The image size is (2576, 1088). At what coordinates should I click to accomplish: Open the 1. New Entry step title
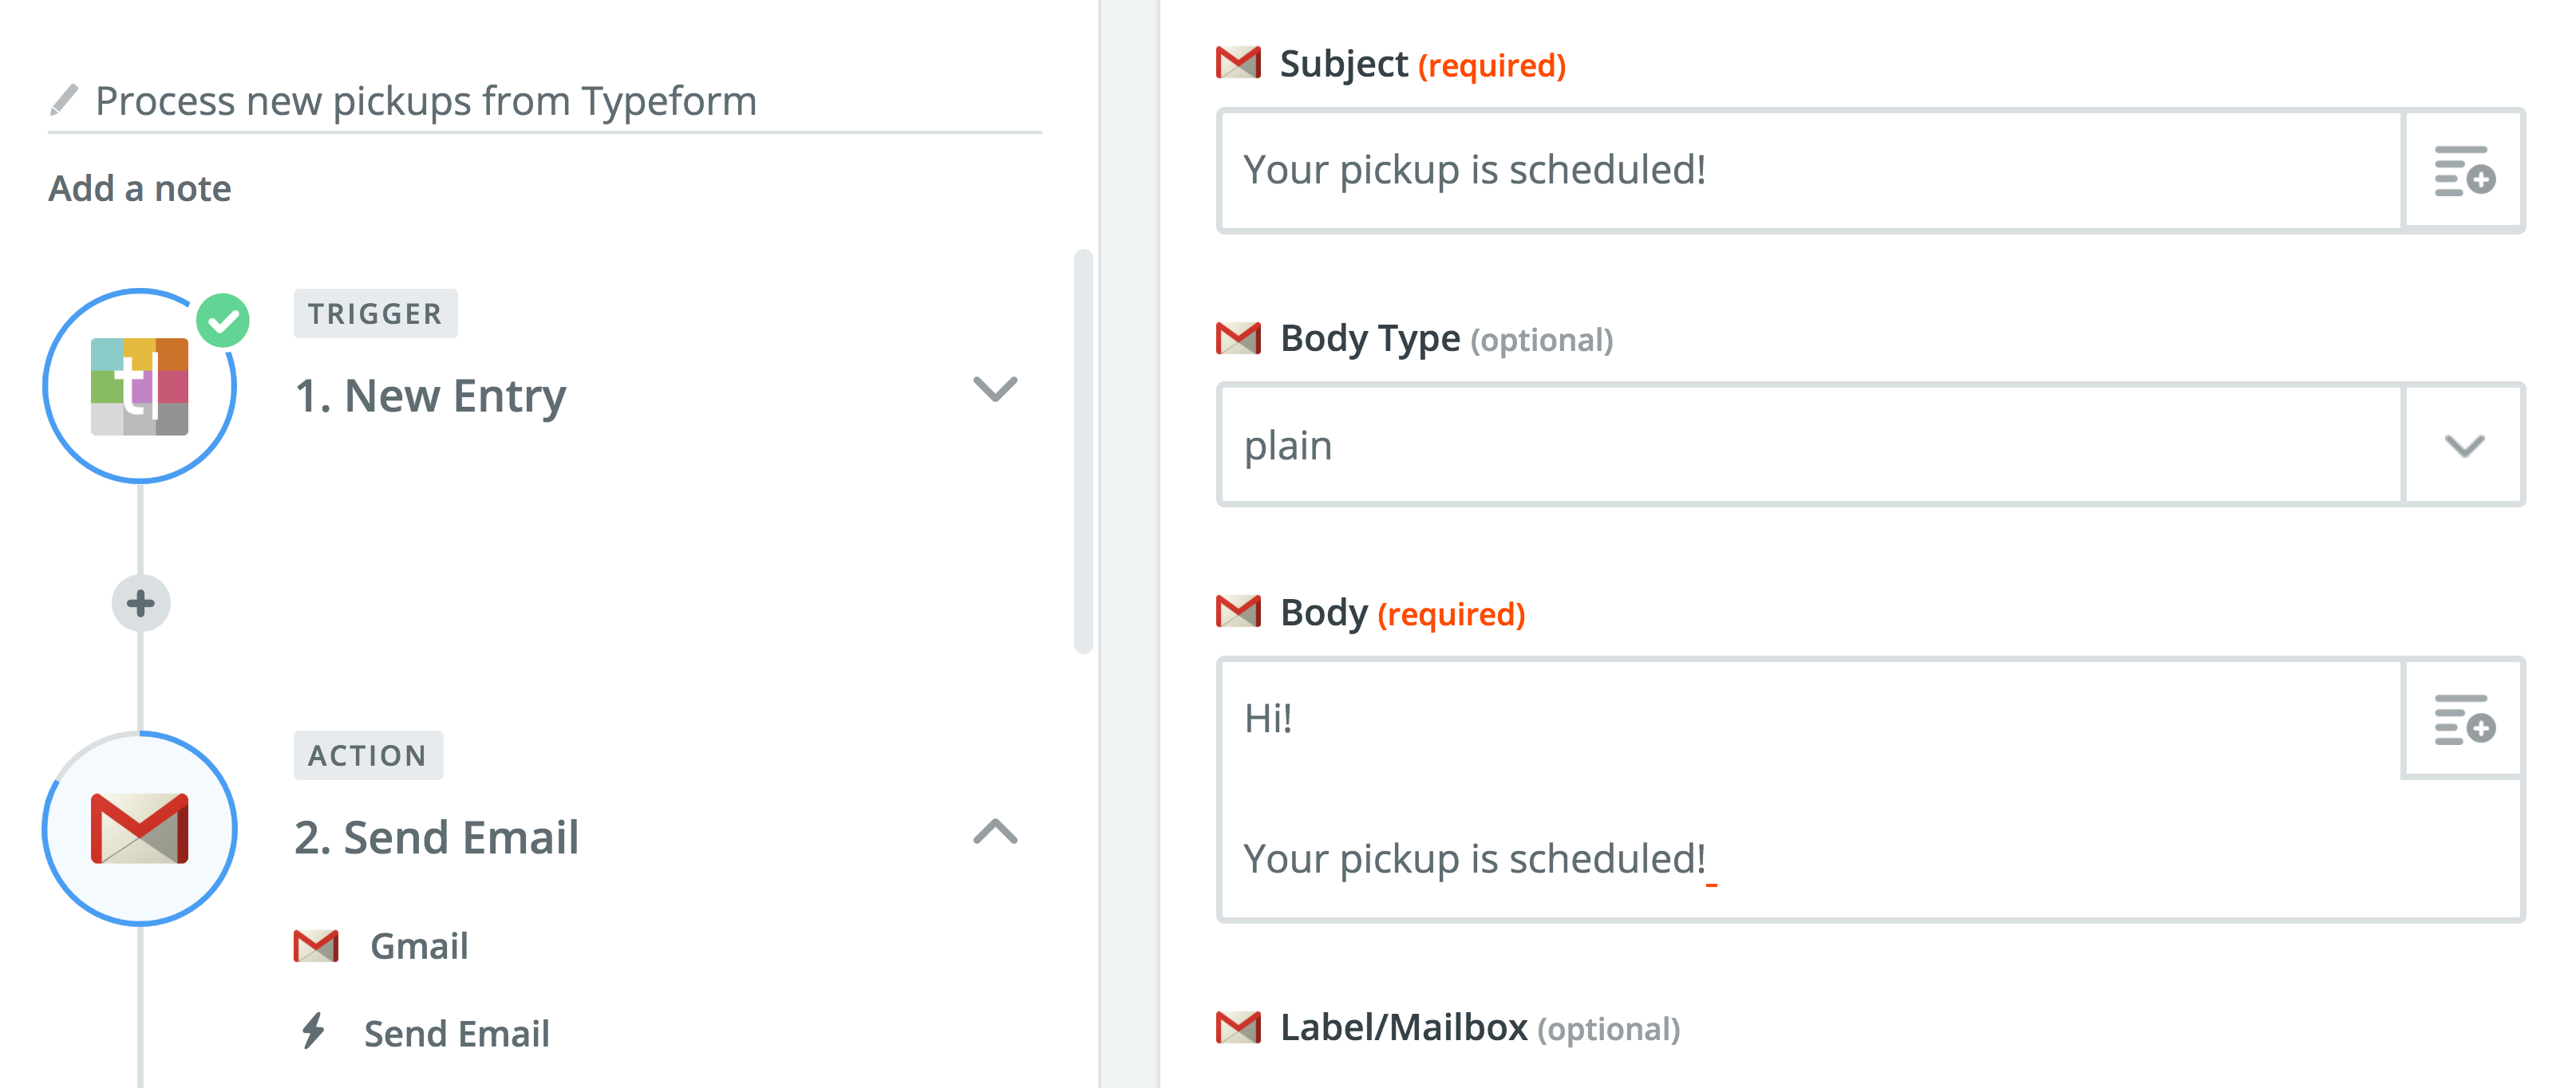pos(430,396)
